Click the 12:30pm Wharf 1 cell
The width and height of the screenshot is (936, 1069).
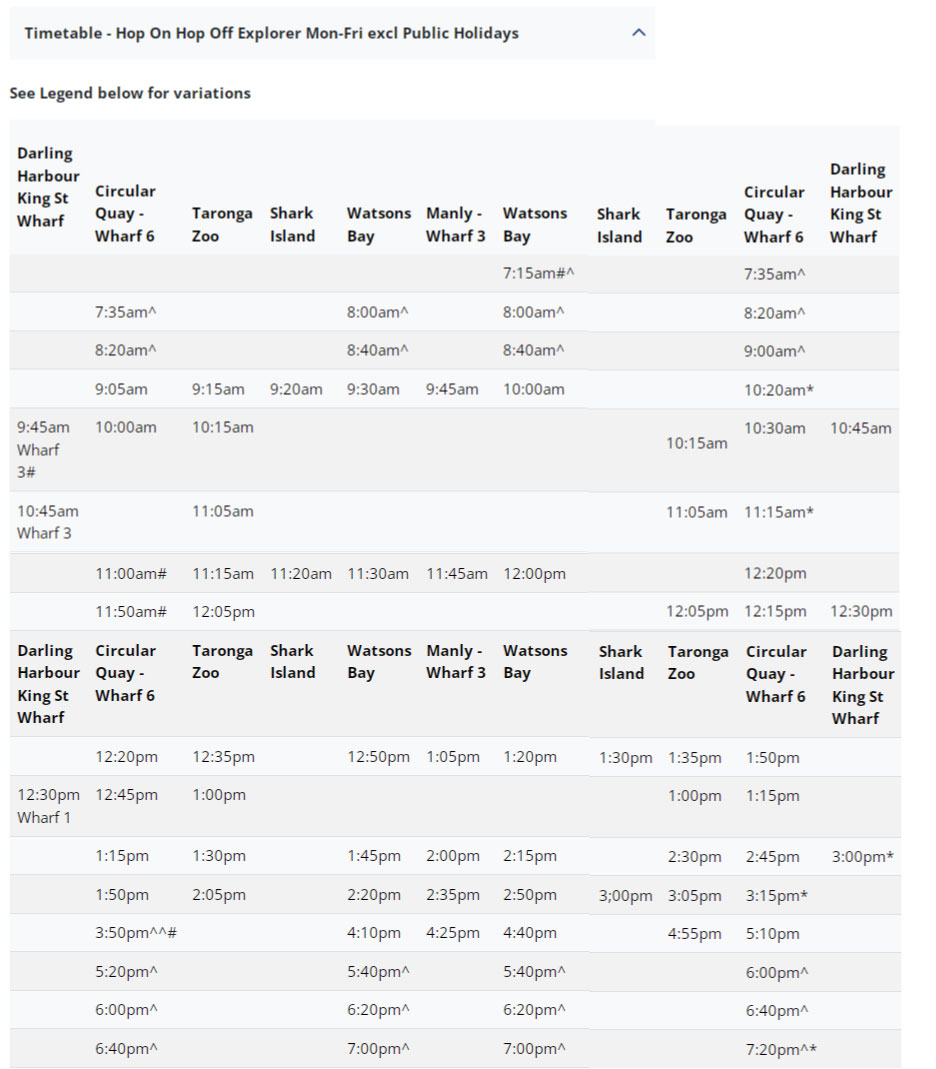click(x=48, y=806)
